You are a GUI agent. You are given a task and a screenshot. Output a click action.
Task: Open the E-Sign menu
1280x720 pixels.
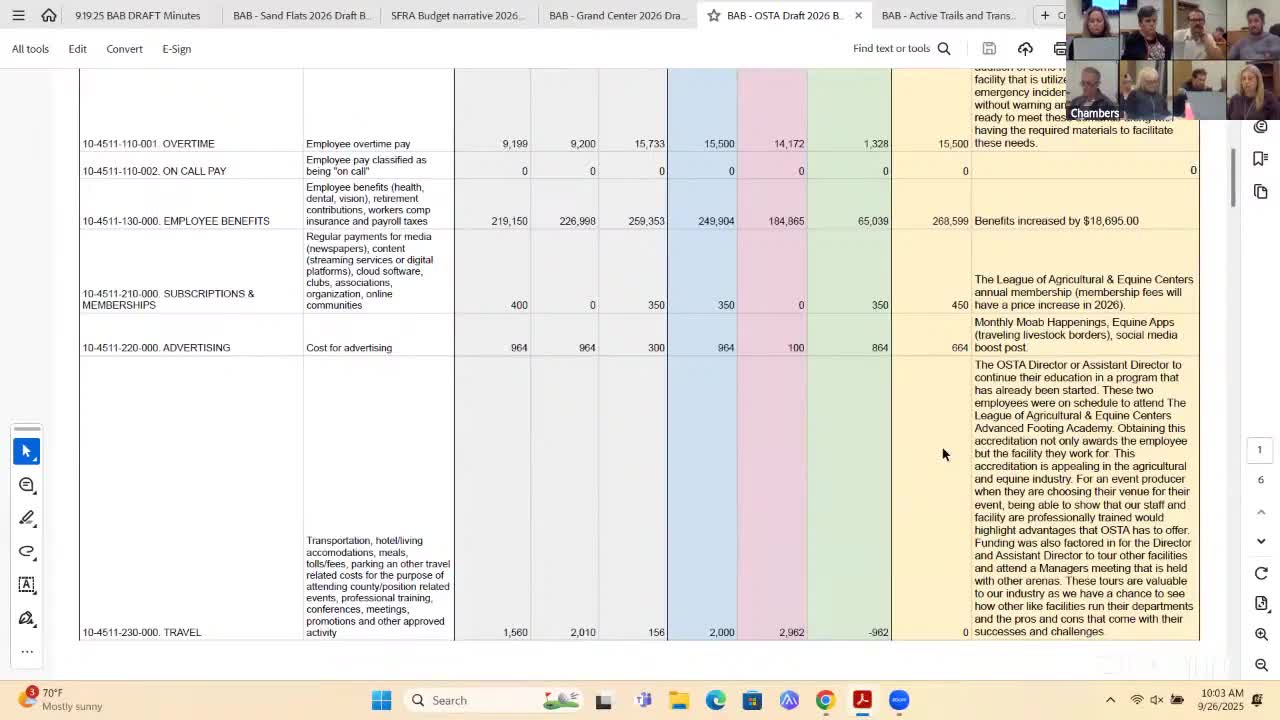(176, 48)
